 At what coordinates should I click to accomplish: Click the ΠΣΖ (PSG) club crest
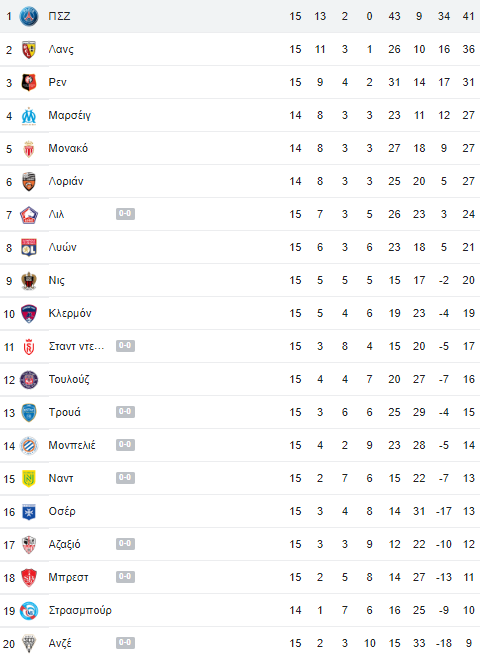29,16
